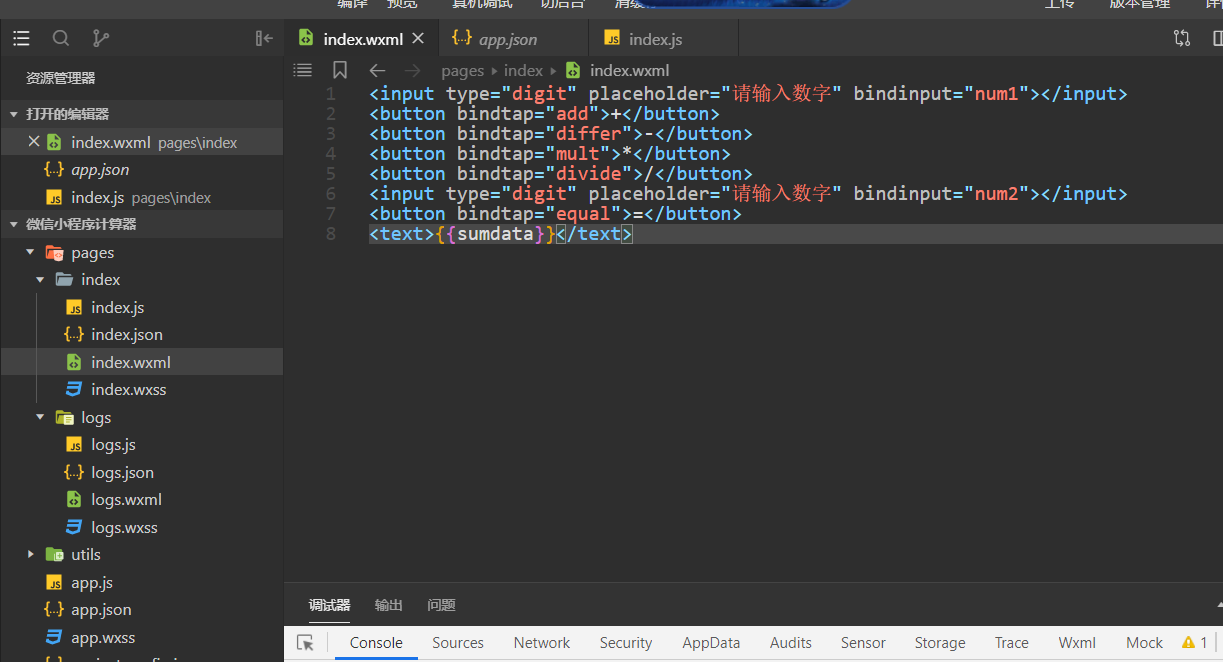1223x662 pixels.
Task: Open index.js under index folder in tree
Action: point(141,307)
